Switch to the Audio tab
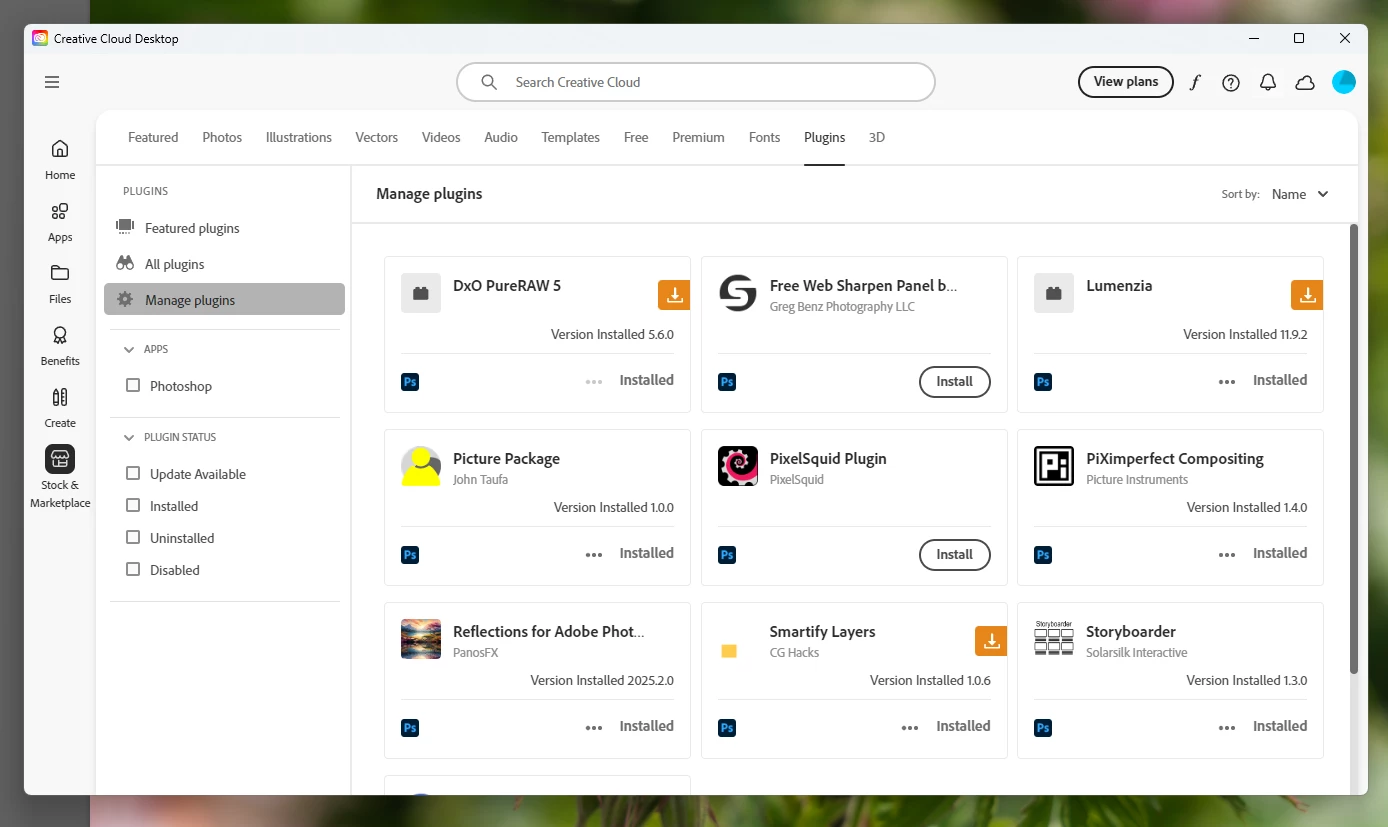The width and height of the screenshot is (1388, 827). tap(501, 137)
